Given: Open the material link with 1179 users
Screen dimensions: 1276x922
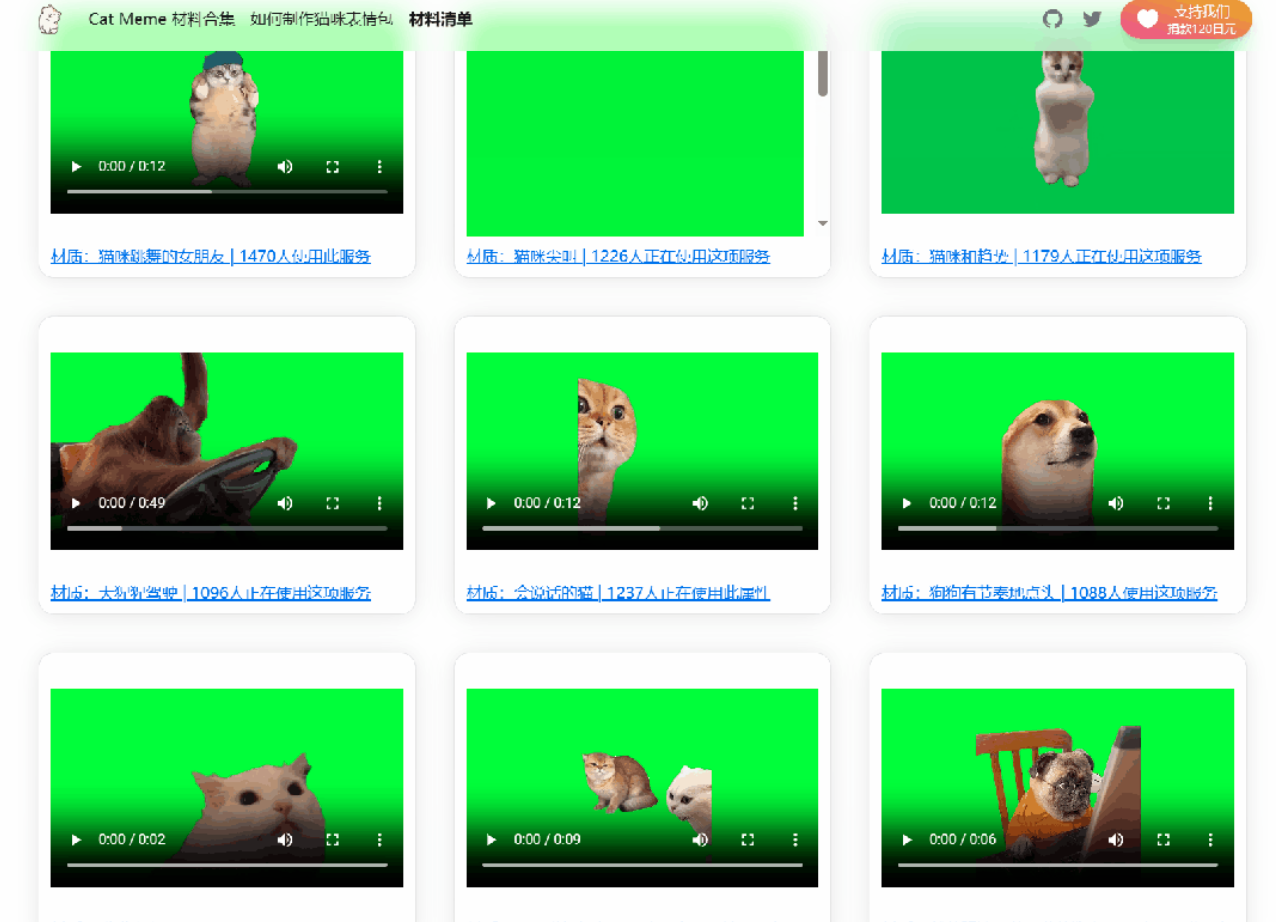Looking at the screenshot, I should coord(1041,257).
